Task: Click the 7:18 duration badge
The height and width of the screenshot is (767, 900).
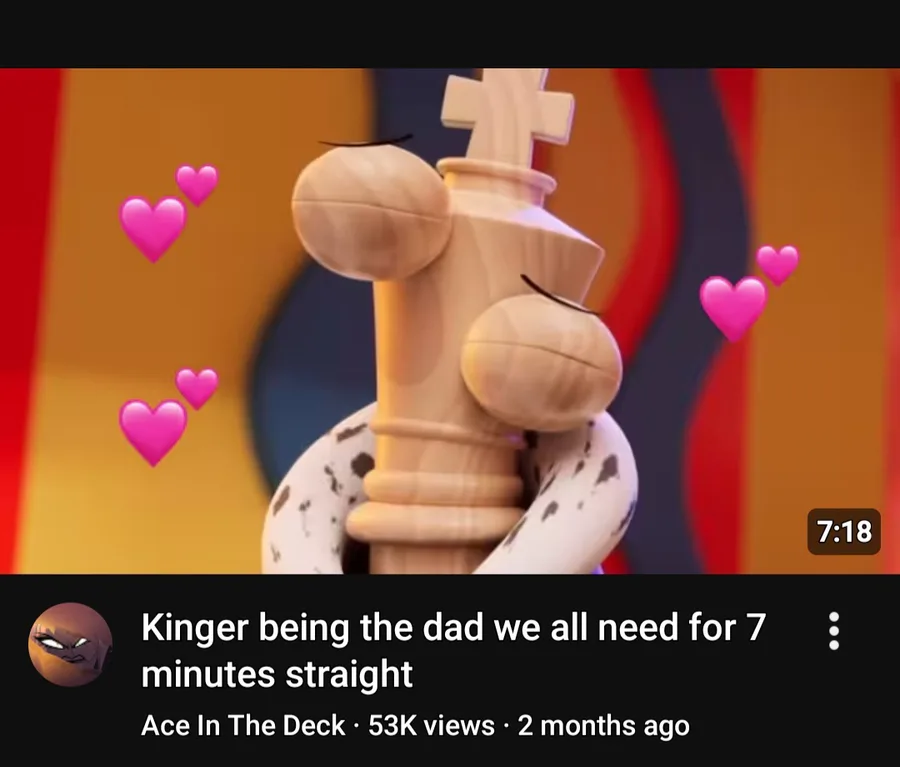Action: [844, 531]
